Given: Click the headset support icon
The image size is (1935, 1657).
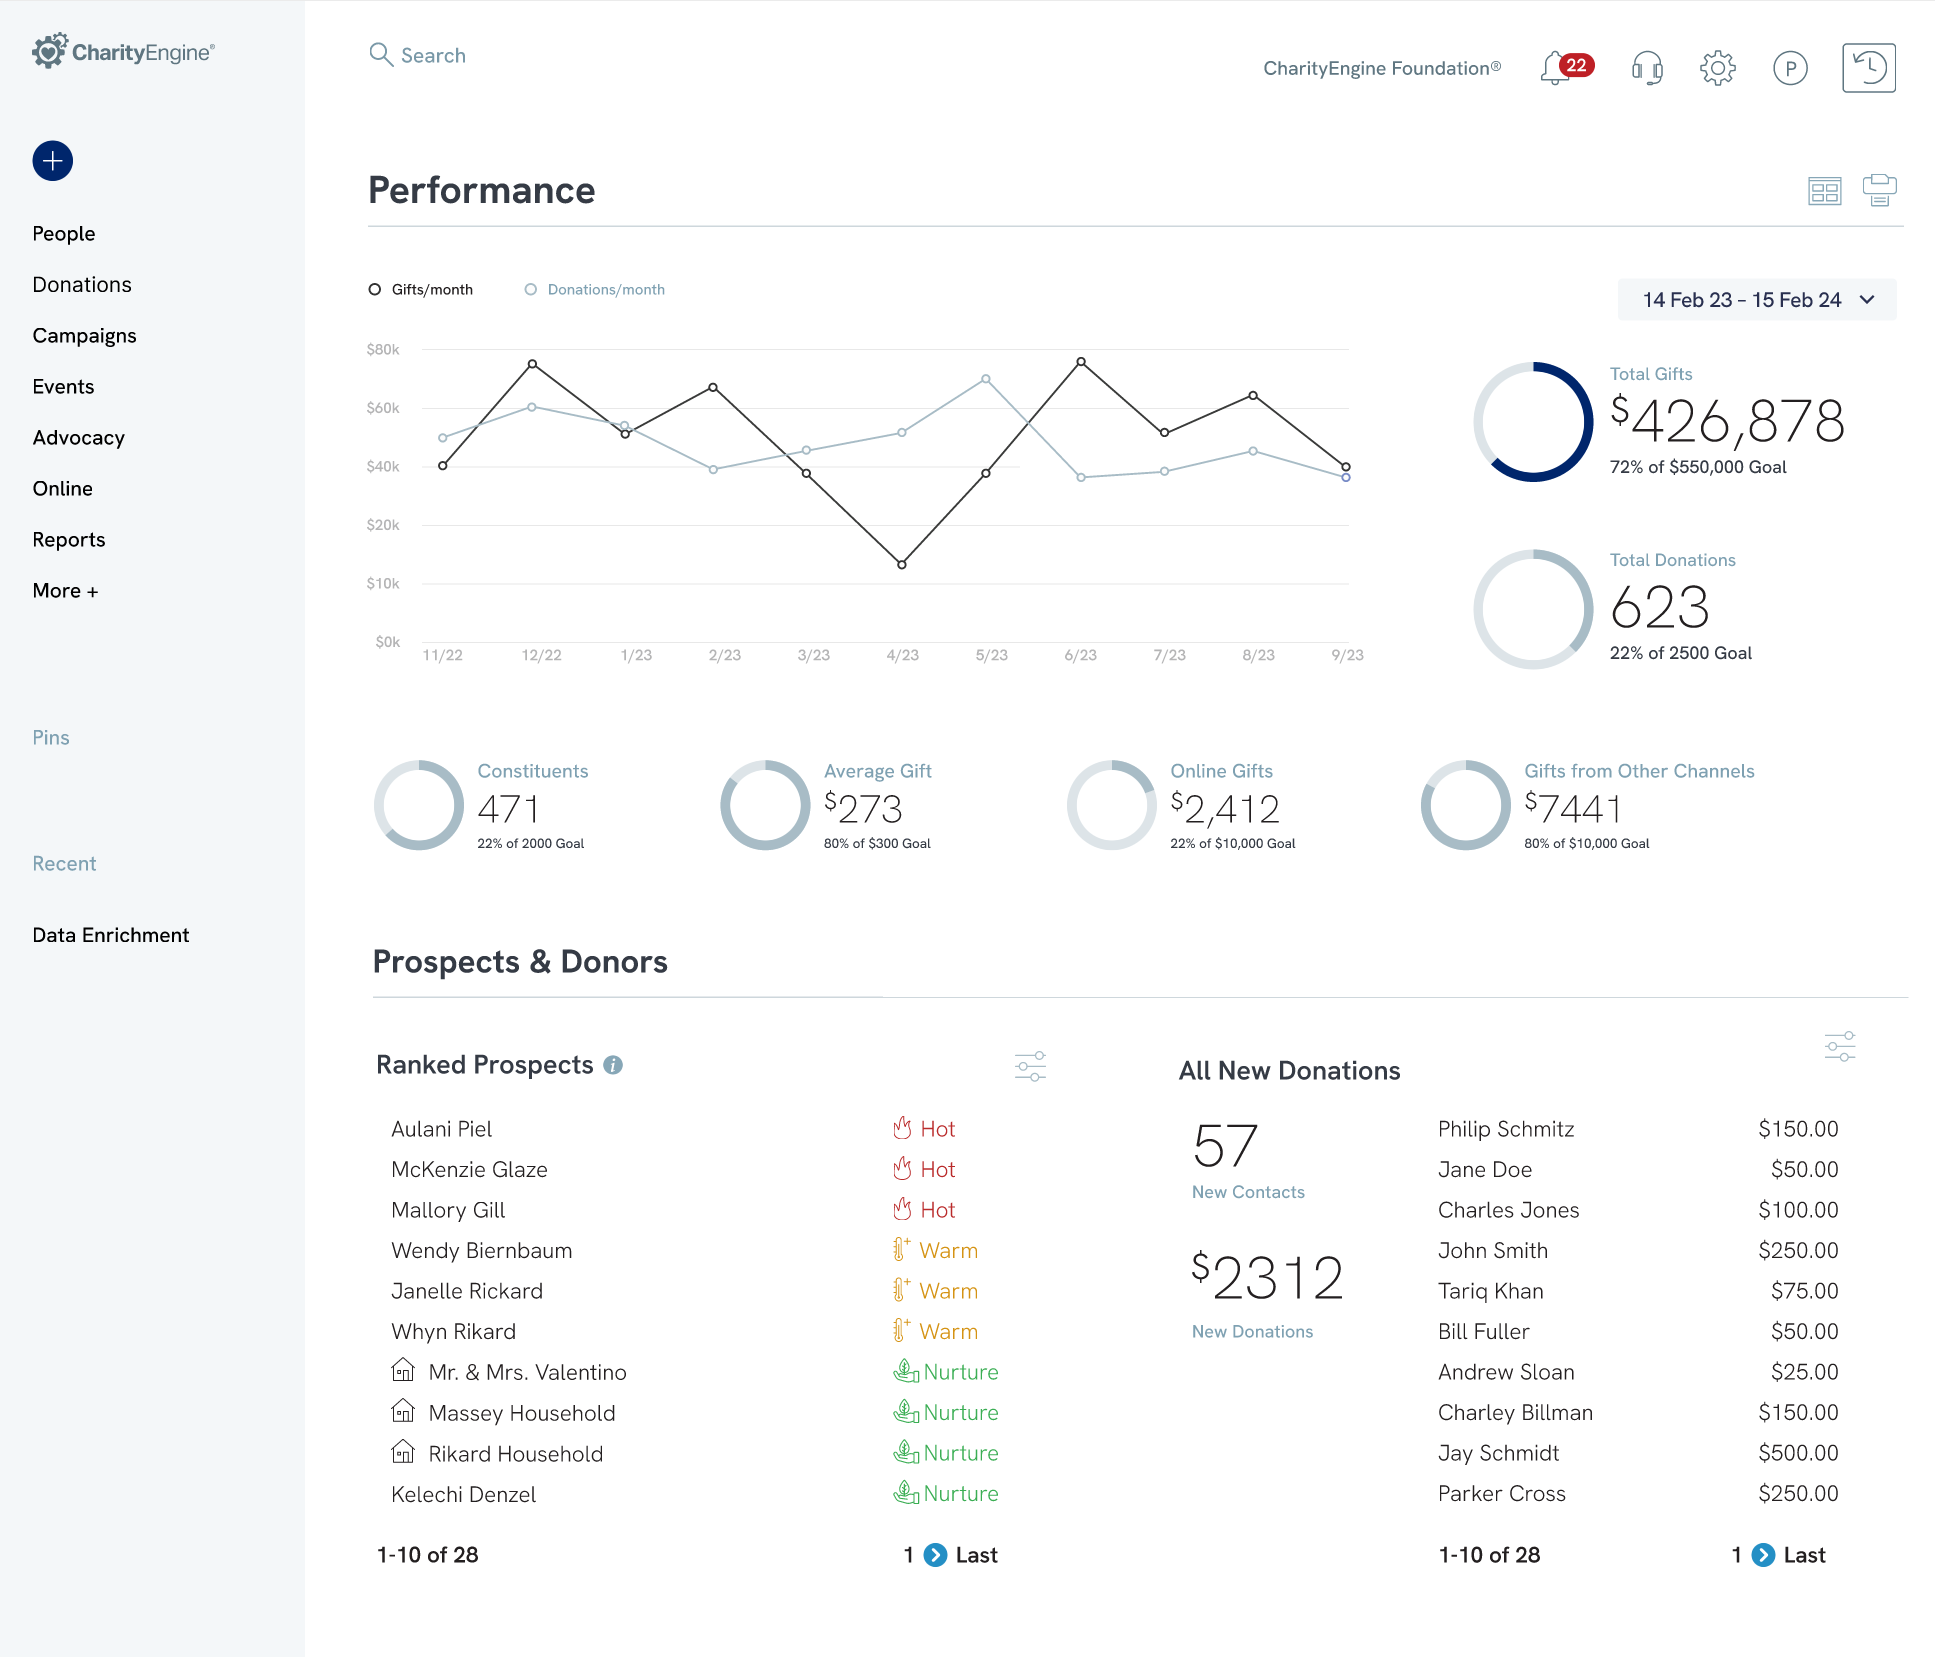Looking at the screenshot, I should click(x=1646, y=68).
